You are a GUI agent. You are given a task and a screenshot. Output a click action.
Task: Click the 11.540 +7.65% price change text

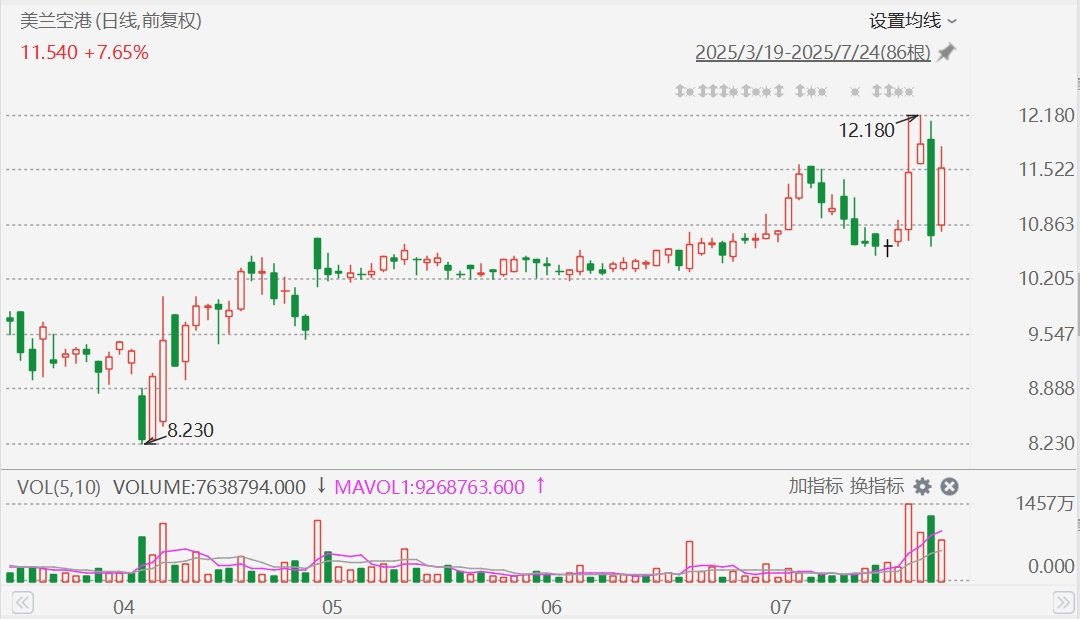[85, 52]
